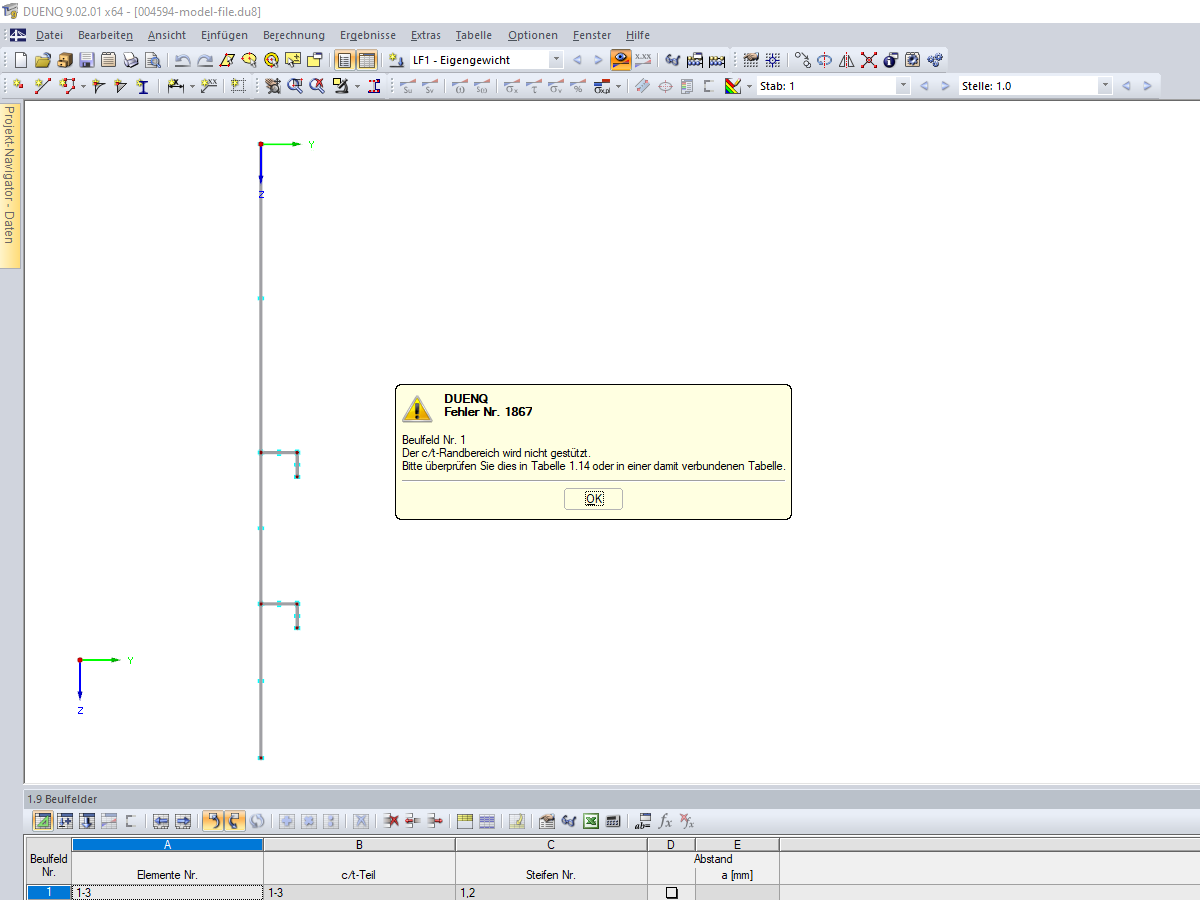Screen dimensions: 1200x900
Task: Go to next load case arrow
Action: 598,60
